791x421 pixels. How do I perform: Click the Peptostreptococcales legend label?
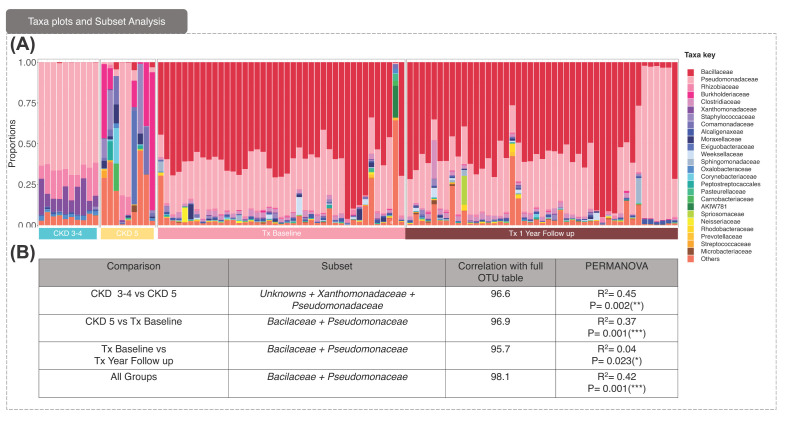click(730, 184)
